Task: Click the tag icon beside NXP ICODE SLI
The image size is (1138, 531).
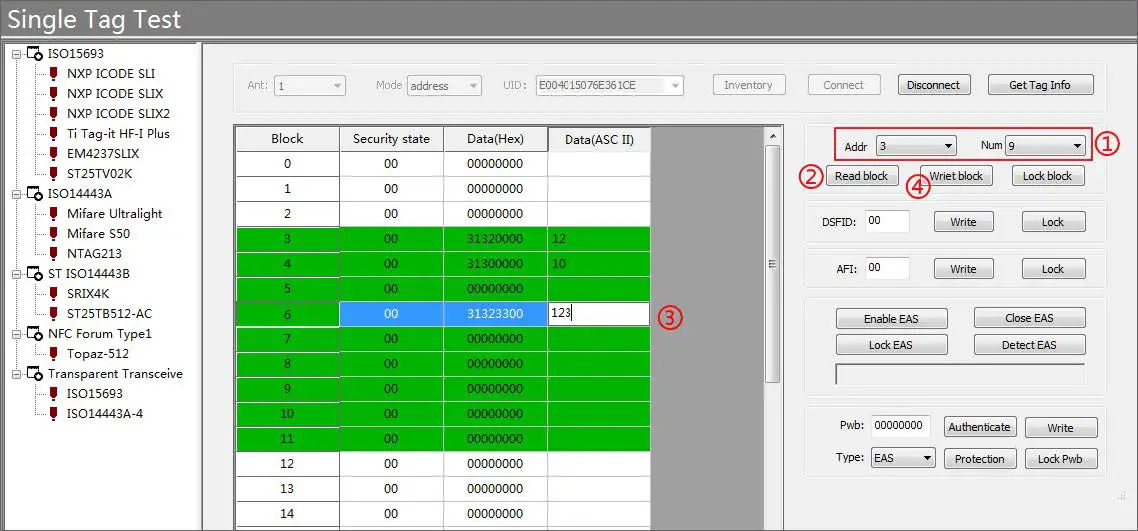Action: tap(54, 74)
